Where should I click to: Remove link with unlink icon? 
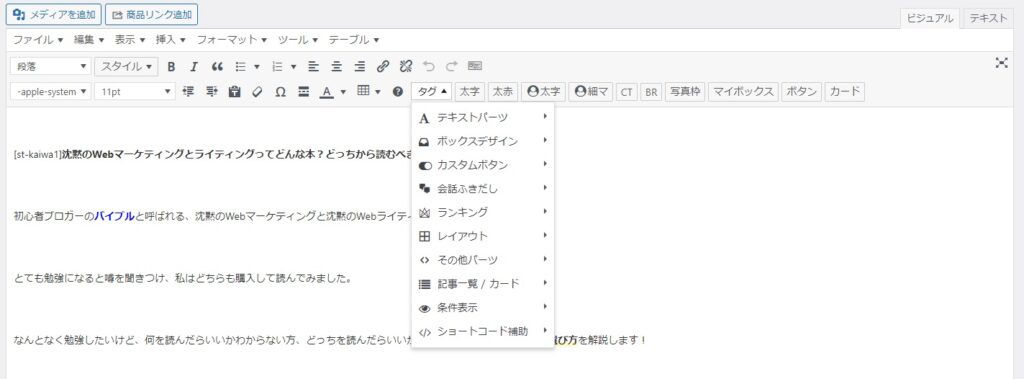406,67
